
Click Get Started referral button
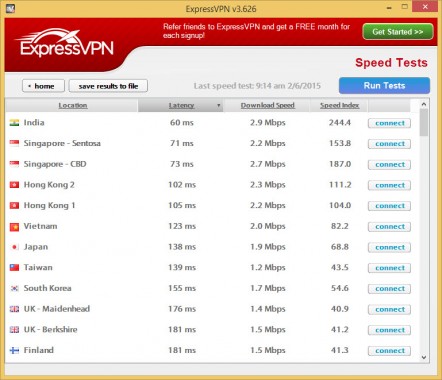pos(398,32)
